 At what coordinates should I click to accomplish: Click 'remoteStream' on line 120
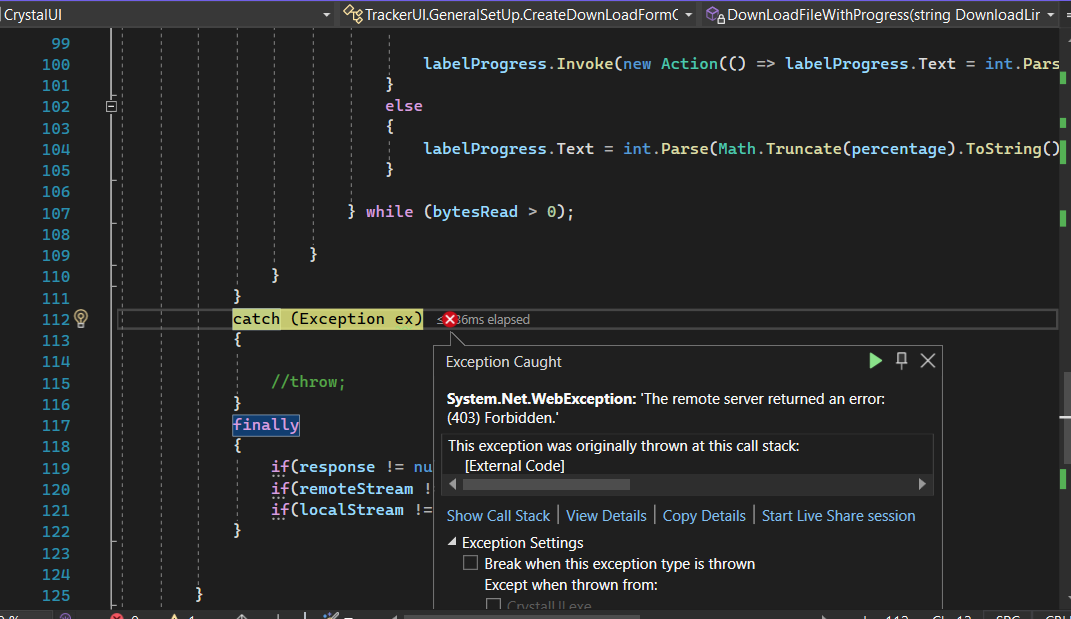357,489
